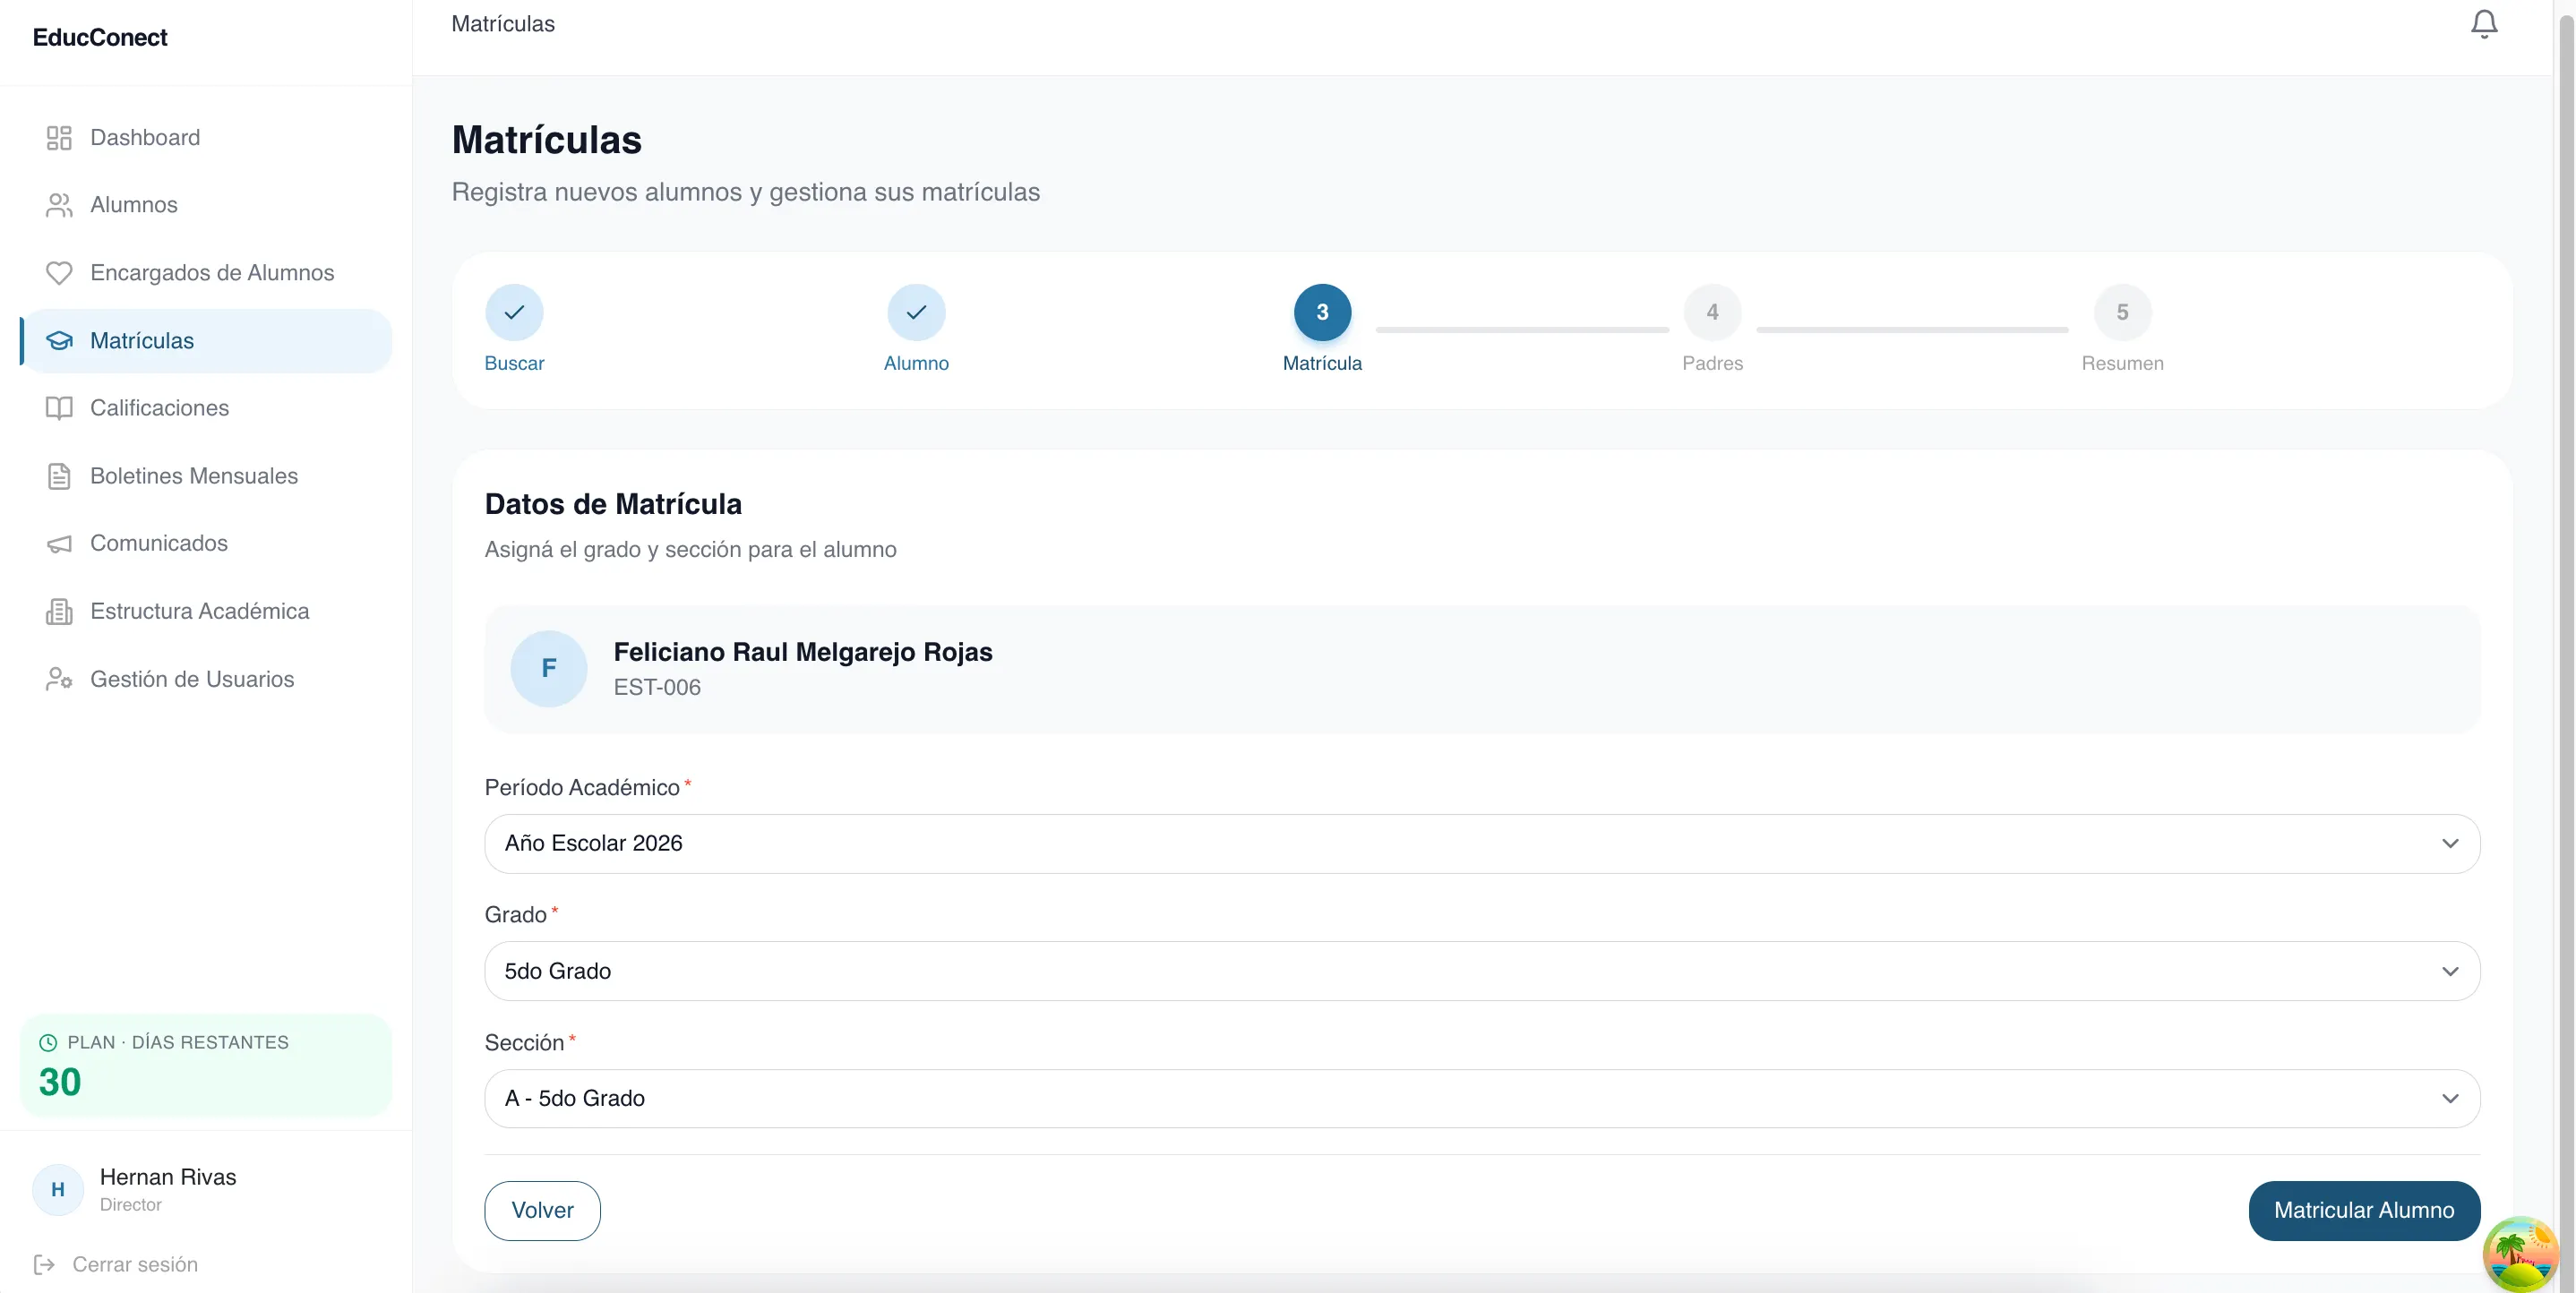Open the Sección dropdown
The width and height of the screenshot is (2576, 1293).
tap(1481, 1098)
